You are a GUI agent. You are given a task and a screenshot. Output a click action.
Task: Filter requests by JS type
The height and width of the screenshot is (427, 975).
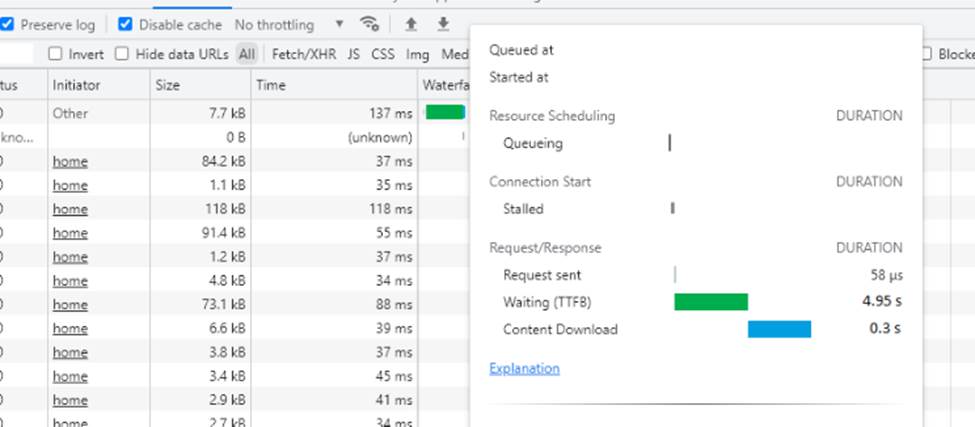(x=353, y=54)
